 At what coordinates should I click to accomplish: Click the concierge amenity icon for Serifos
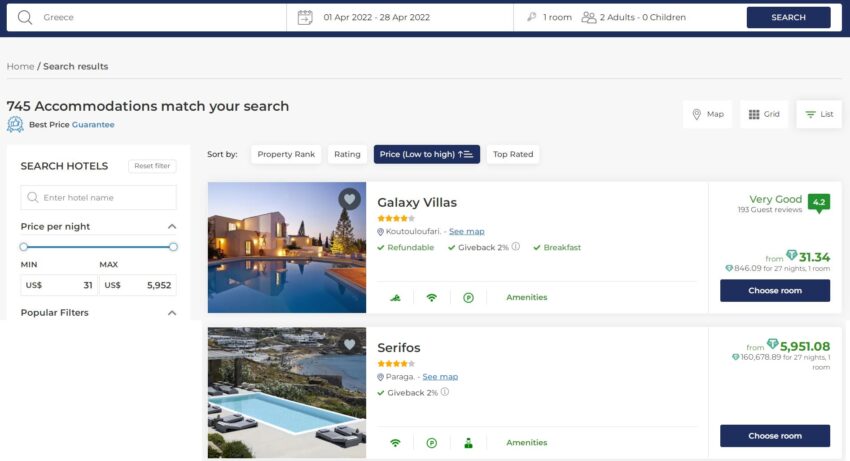click(x=468, y=443)
